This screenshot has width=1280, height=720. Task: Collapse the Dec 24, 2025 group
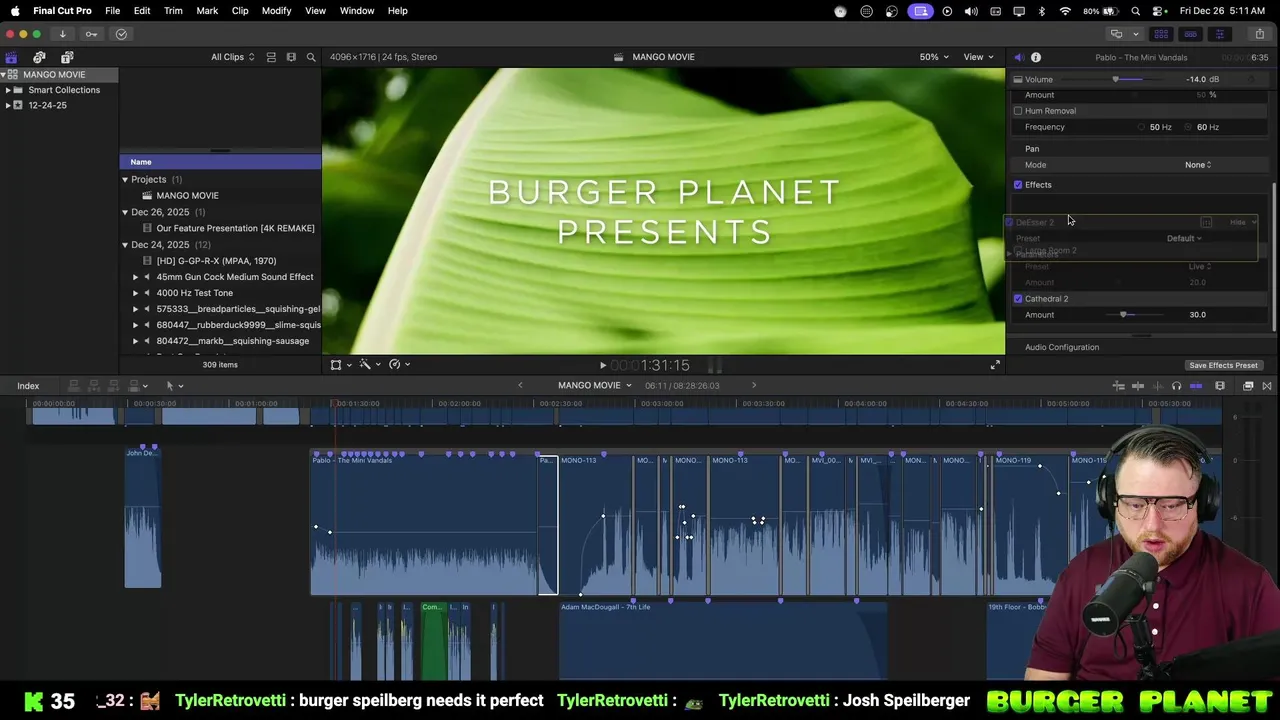click(125, 245)
